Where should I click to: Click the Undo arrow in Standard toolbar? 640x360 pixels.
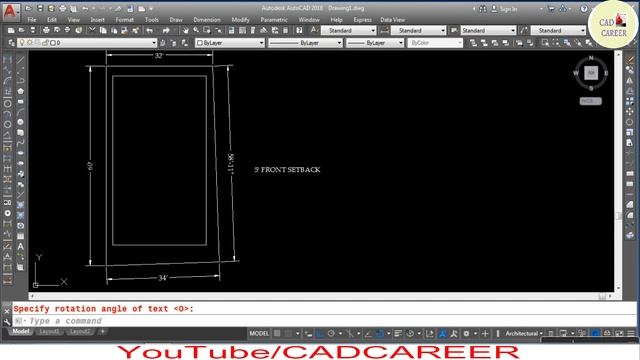click(149, 30)
